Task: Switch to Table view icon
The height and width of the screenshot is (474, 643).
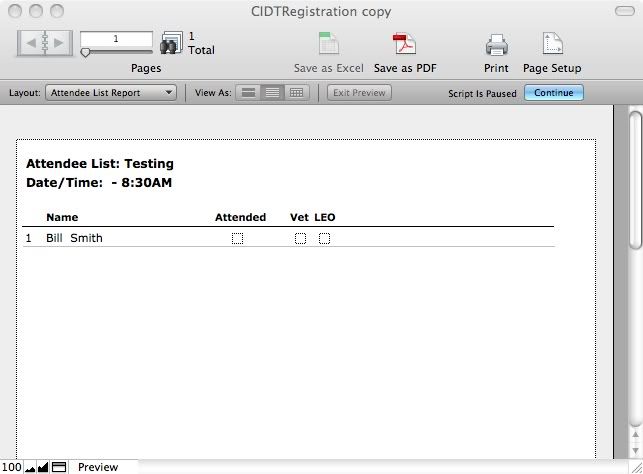Action: (x=296, y=93)
